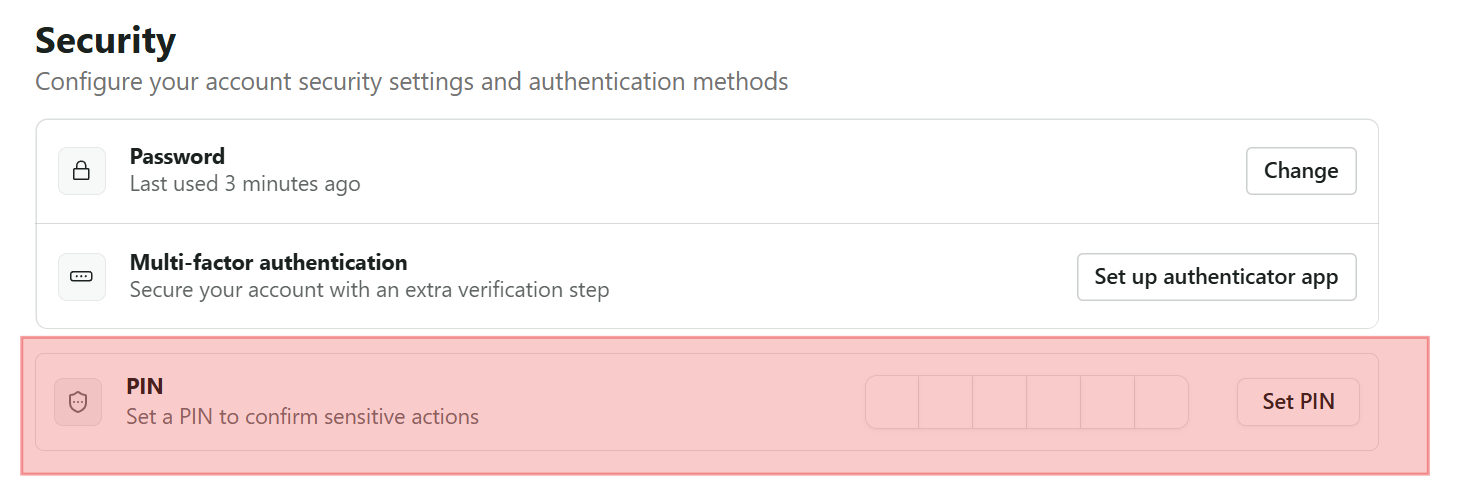Screen dimensions: 1468x495
Task: Click the Password lock icon
Action: (82, 171)
